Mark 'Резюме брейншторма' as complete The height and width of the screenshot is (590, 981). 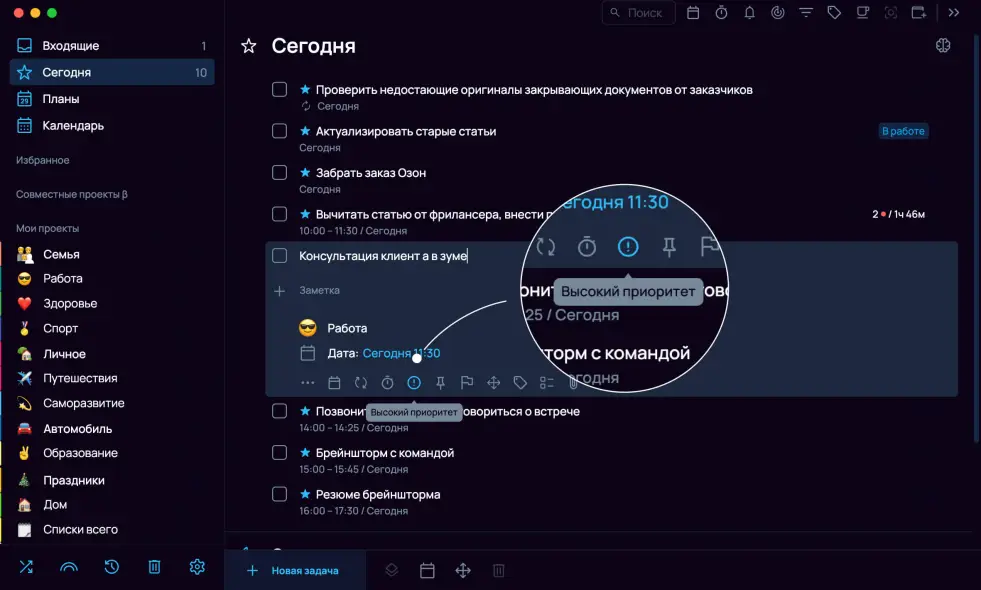click(279, 493)
